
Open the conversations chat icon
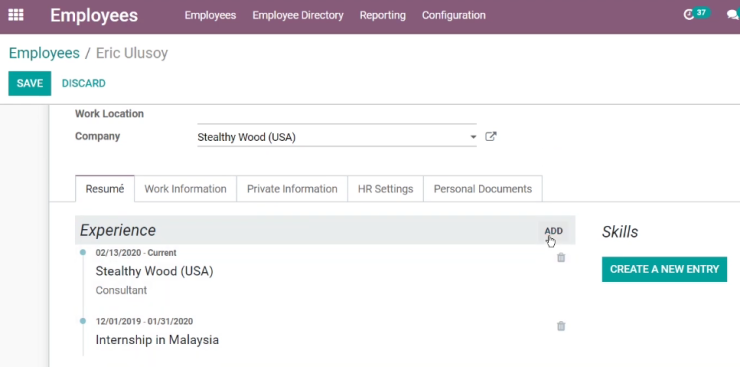tap(733, 15)
